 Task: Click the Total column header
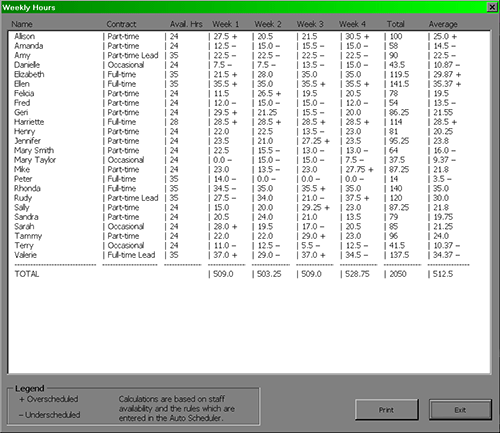tap(396, 24)
